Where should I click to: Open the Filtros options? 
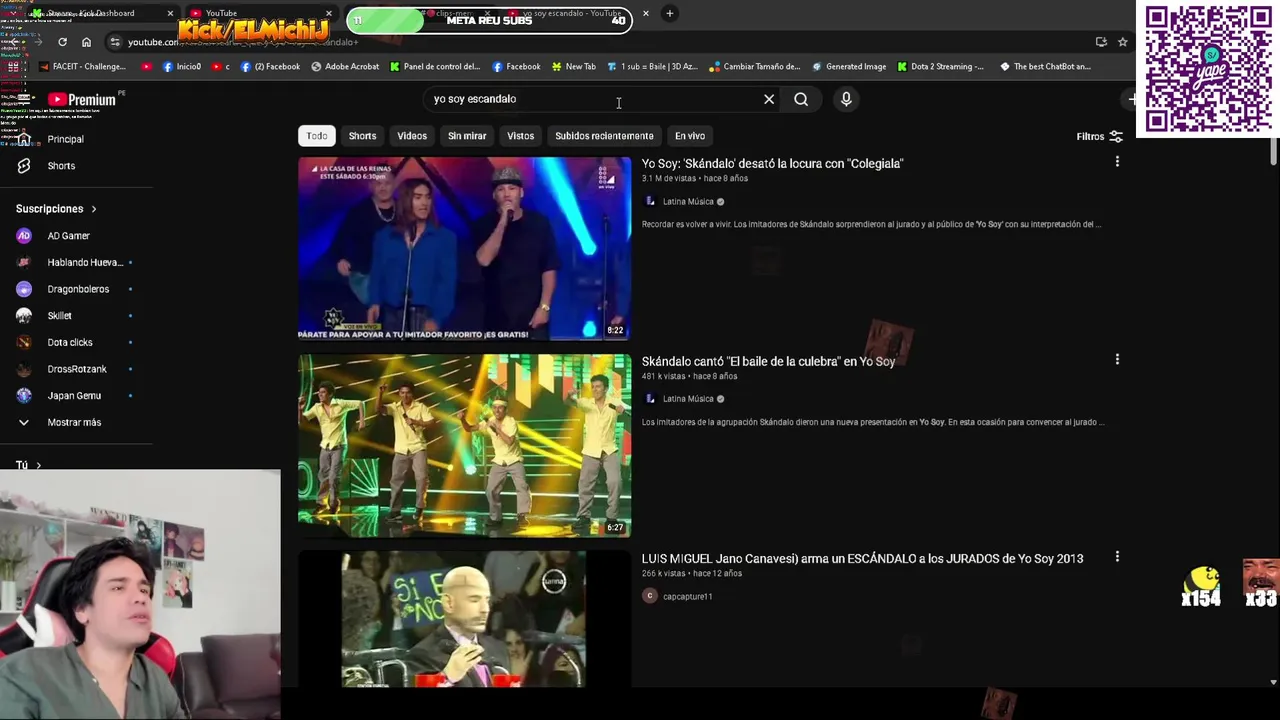[x=1099, y=136]
